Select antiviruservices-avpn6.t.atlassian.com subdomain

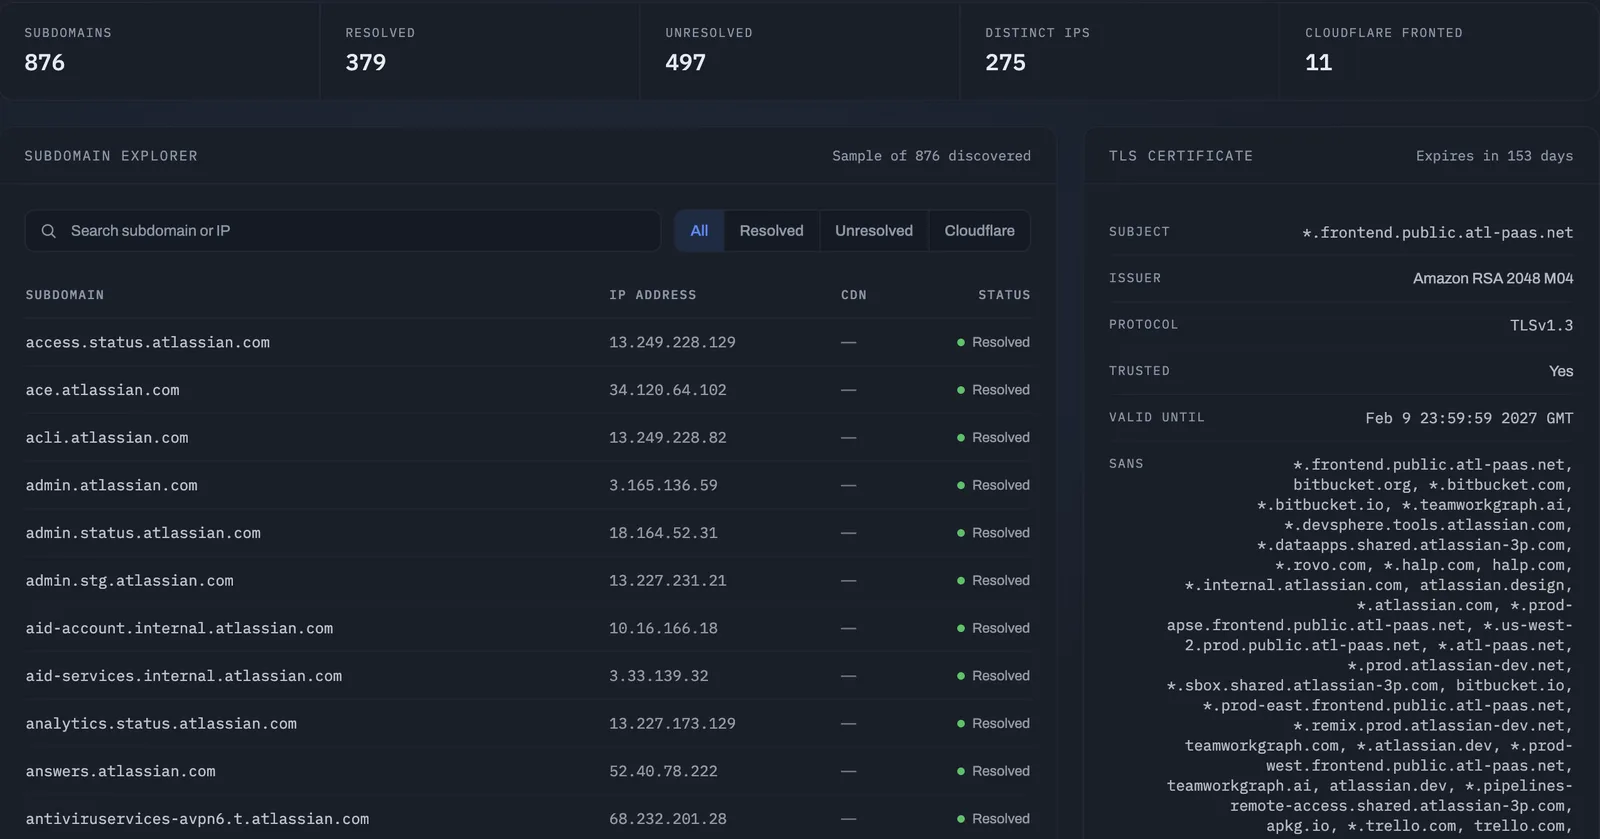coord(198,819)
